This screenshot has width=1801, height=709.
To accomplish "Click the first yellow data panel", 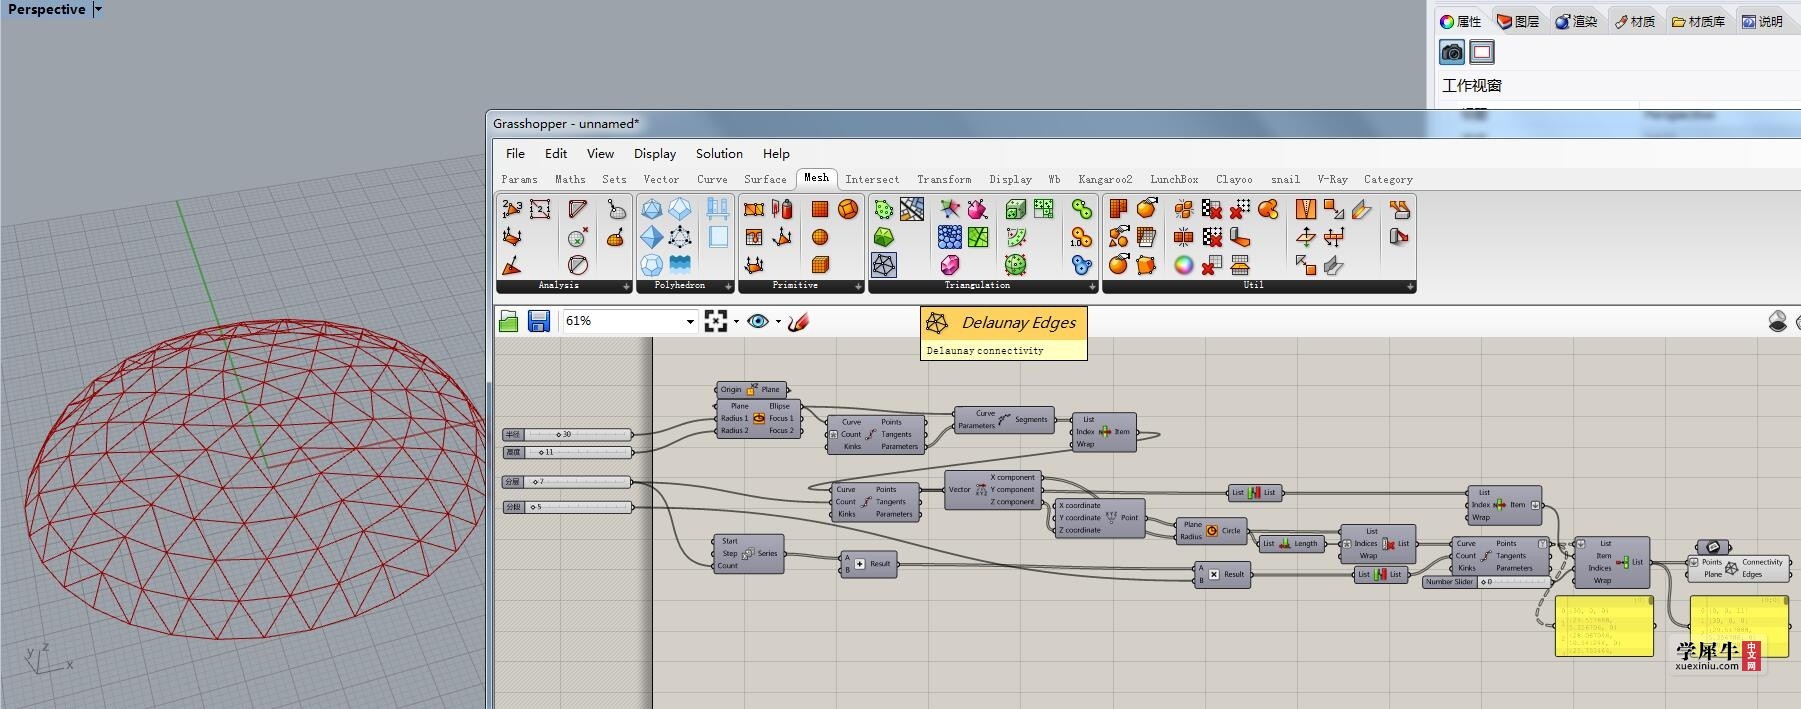I will point(1604,626).
